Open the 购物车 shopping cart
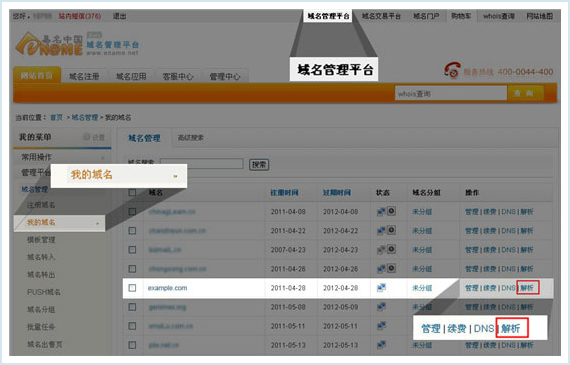 (461, 16)
